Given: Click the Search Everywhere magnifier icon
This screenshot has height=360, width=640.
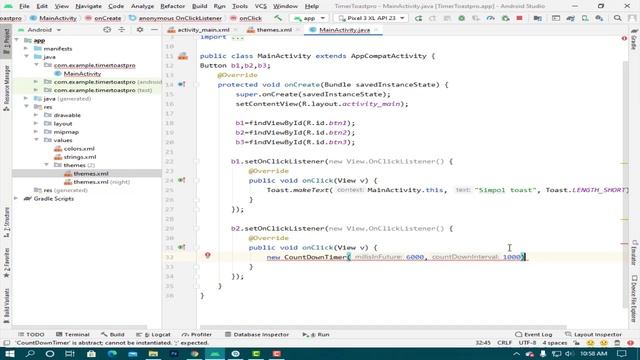Looking at the screenshot, I should (x=618, y=18).
